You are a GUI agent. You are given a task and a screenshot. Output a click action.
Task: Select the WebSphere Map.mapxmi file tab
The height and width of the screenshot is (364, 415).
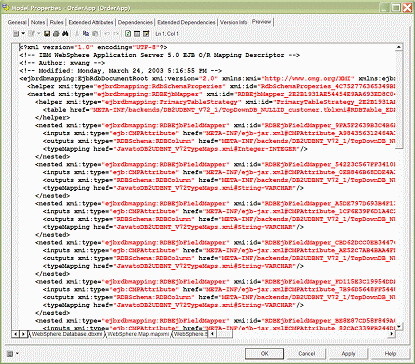click(138, 334)
